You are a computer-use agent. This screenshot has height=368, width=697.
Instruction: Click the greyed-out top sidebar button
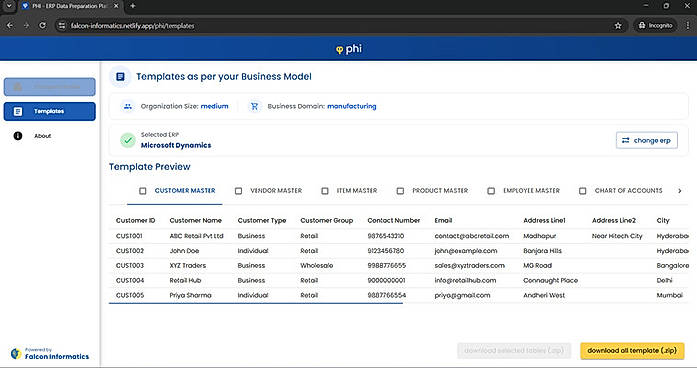50,87
